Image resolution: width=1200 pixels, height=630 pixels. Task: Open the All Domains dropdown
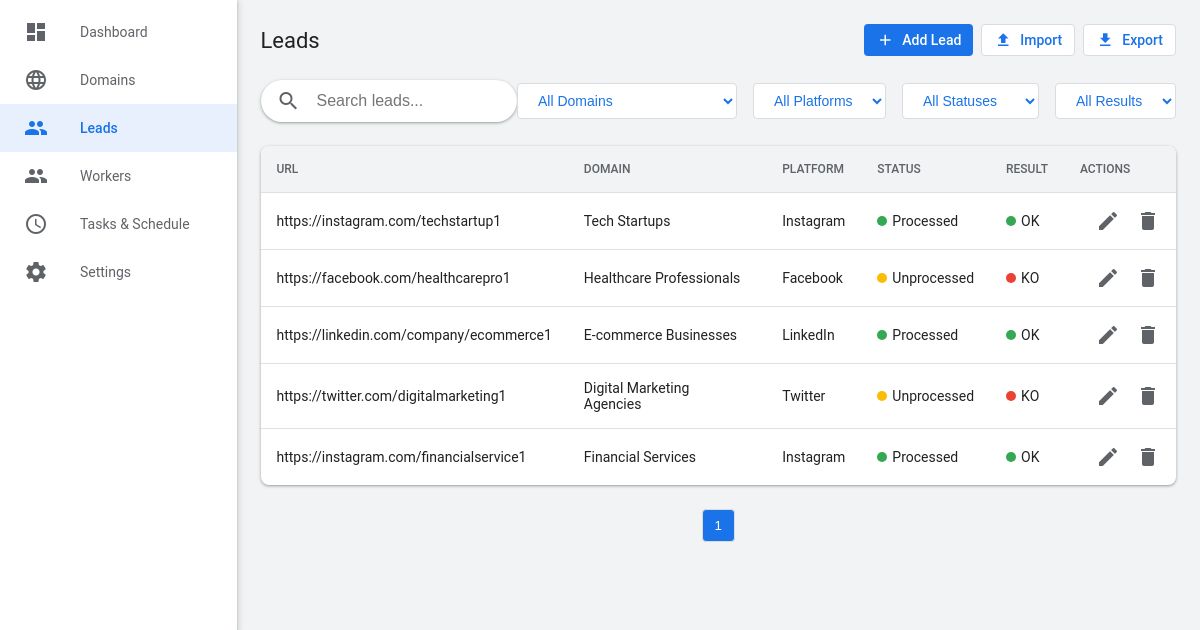[x=627, y=101]
